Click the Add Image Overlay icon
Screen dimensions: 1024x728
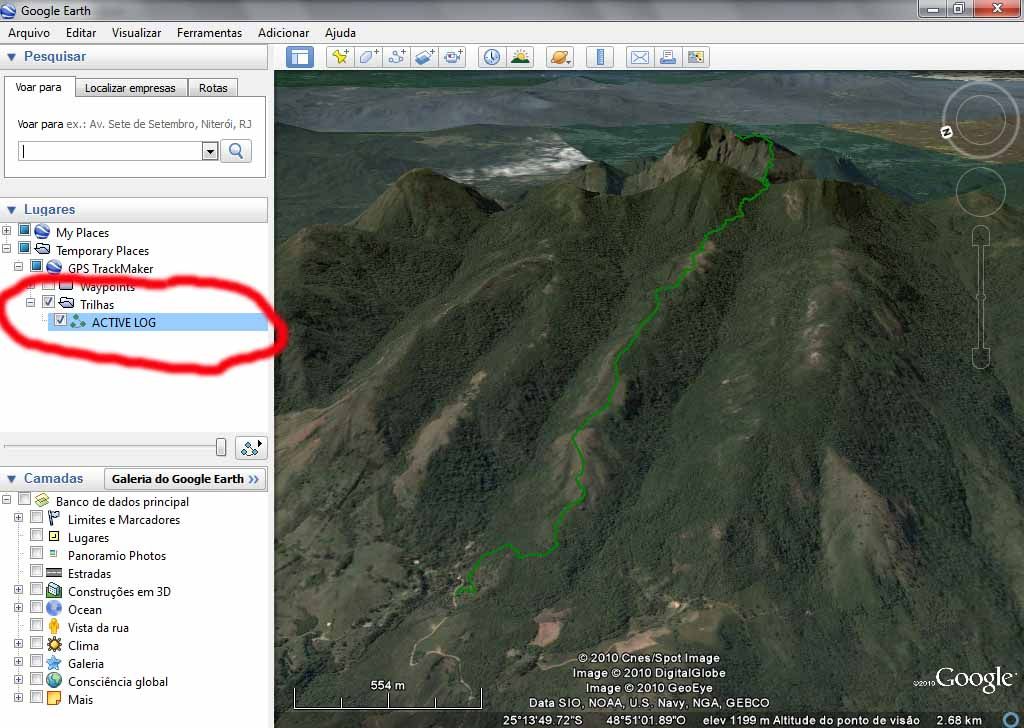tap(425, 57)
